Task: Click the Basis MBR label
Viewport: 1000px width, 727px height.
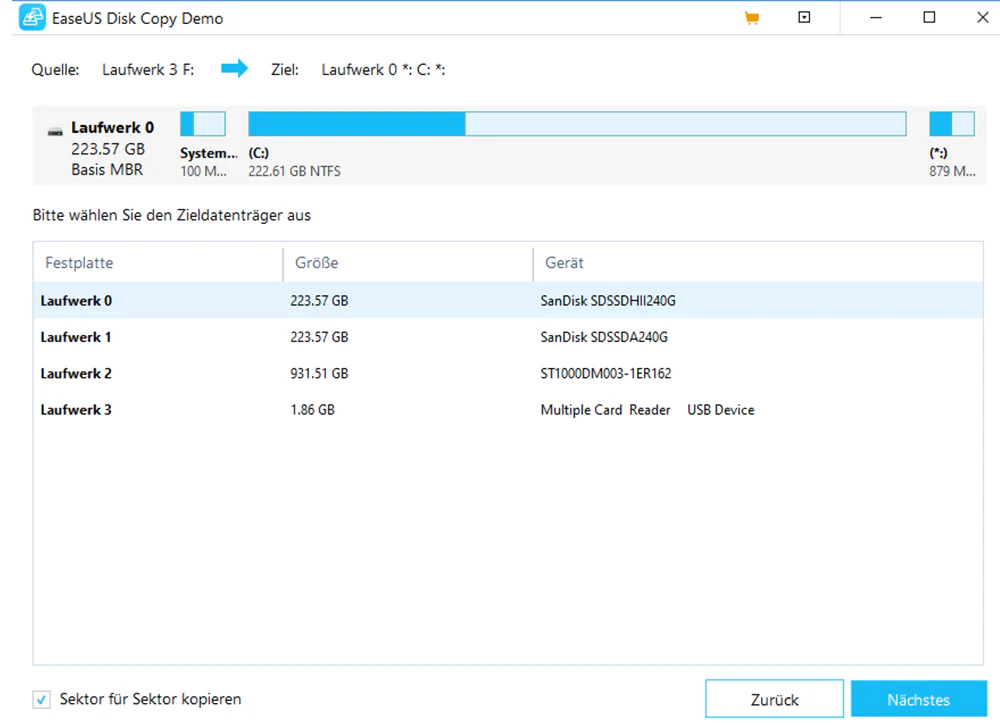Action: click(x=107, y=170)
